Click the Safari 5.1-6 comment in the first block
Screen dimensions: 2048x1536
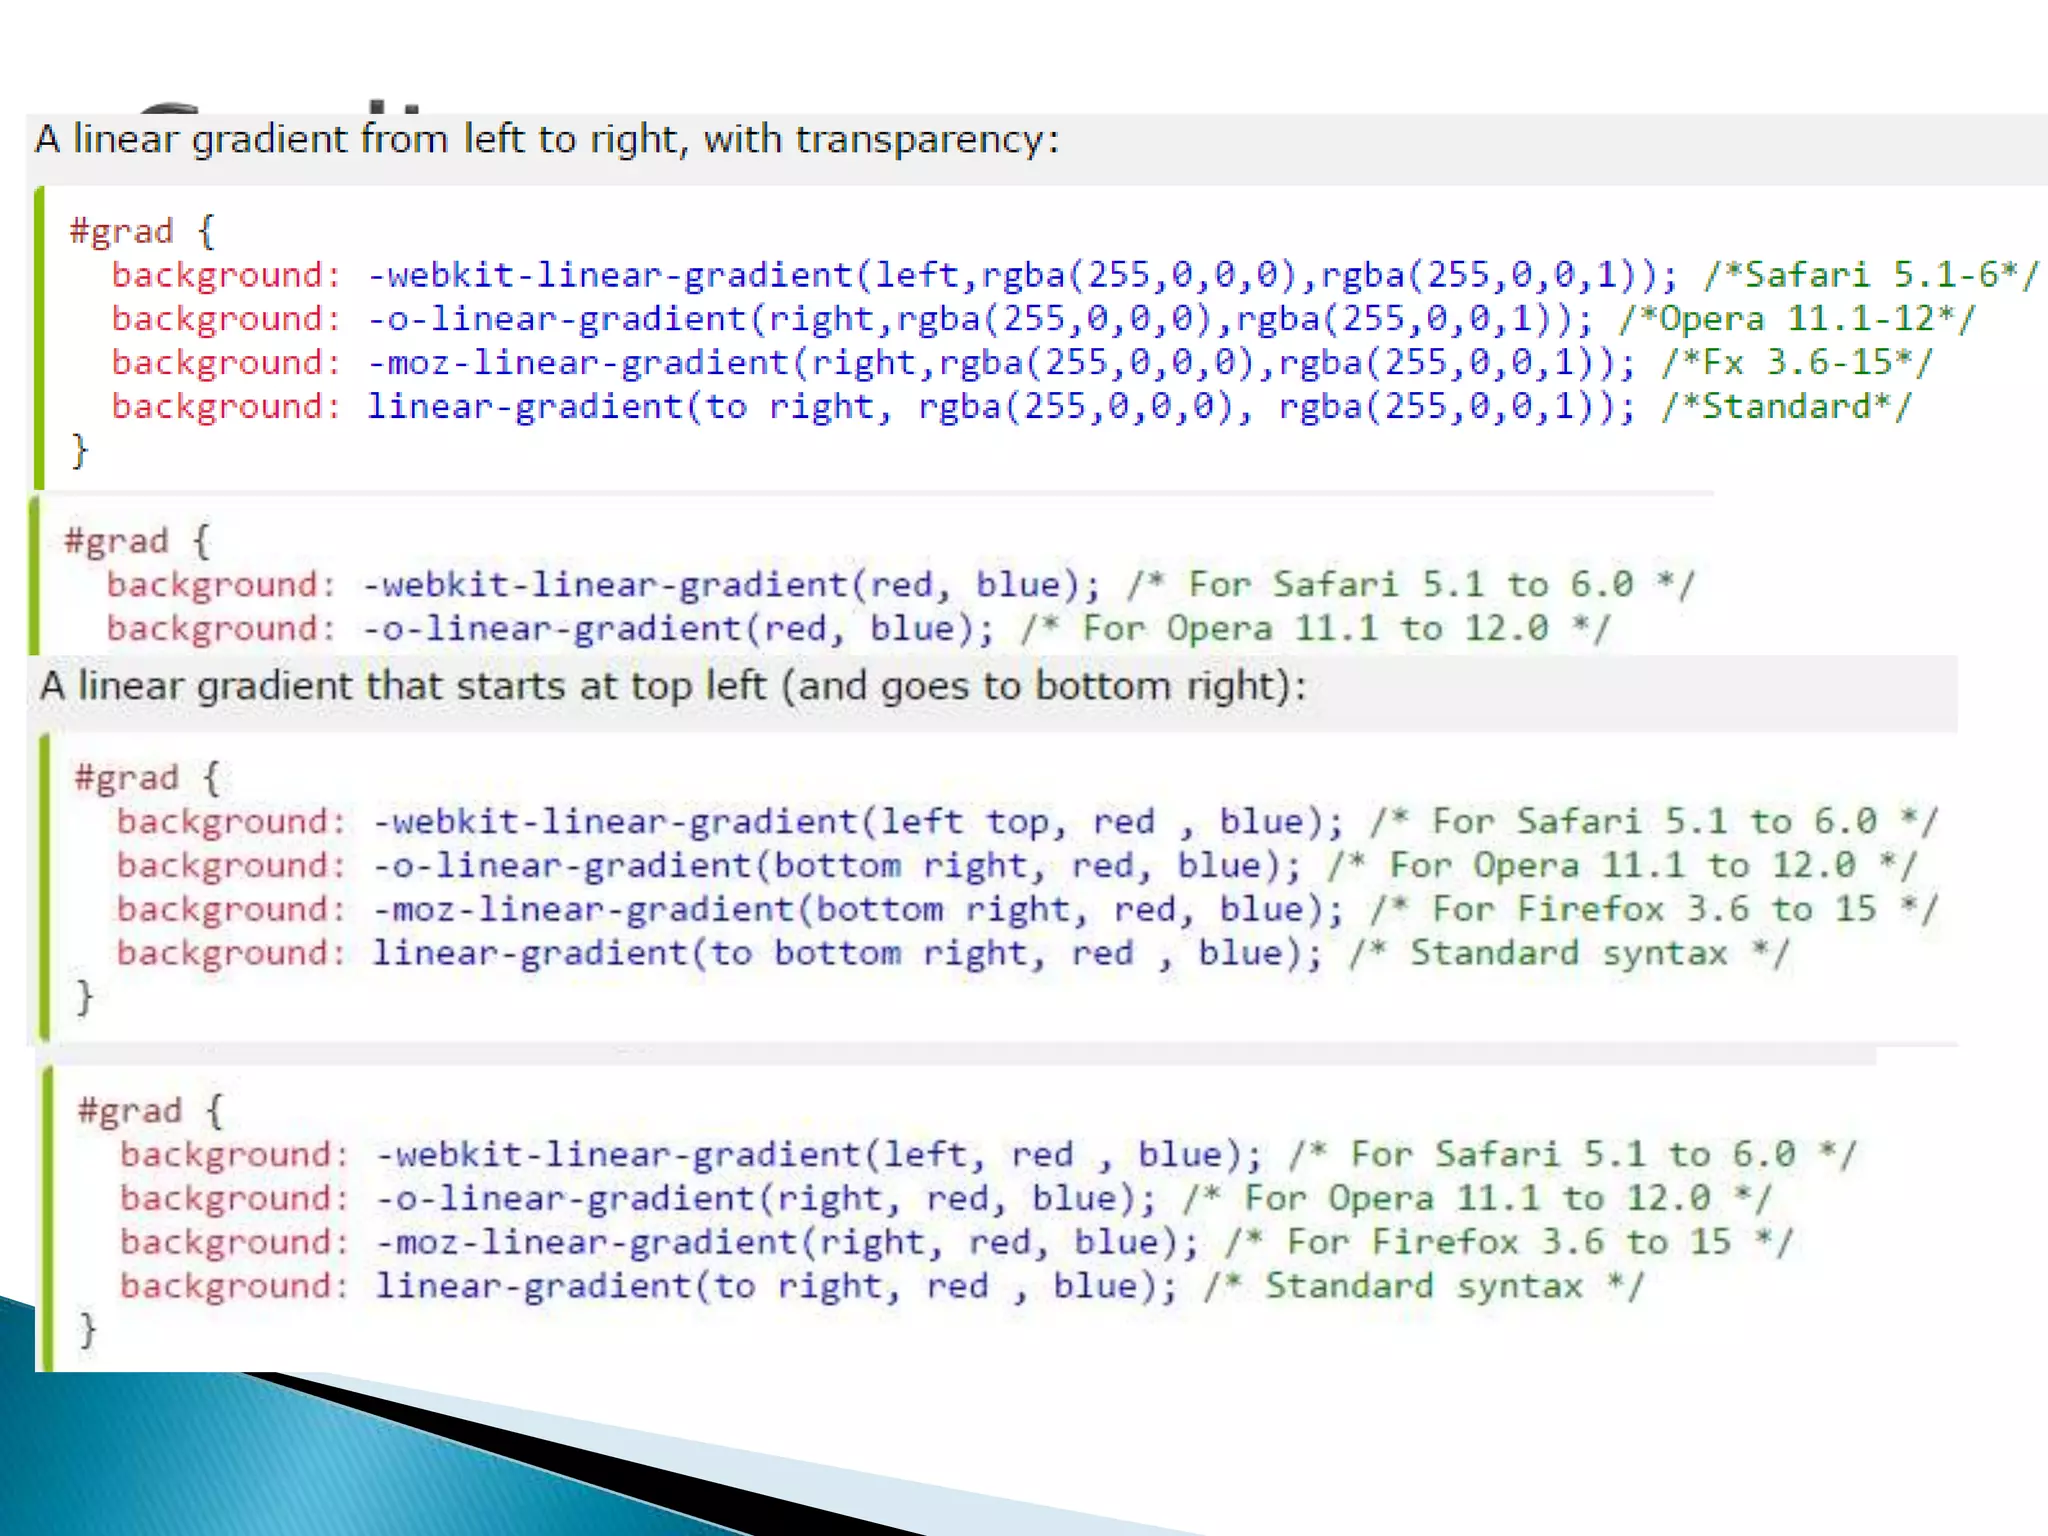pos(1870,274)
